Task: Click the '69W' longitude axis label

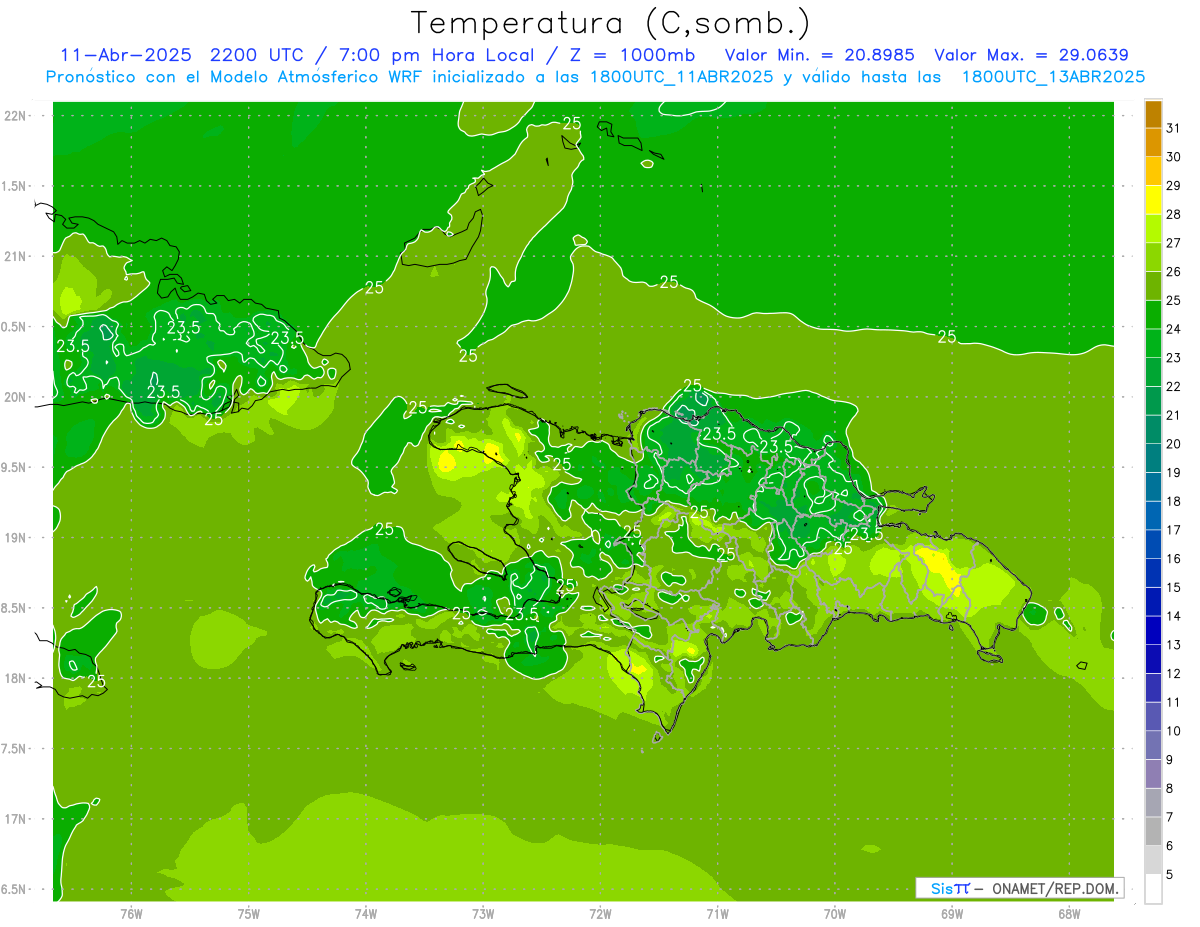Action: pos(952,914)
